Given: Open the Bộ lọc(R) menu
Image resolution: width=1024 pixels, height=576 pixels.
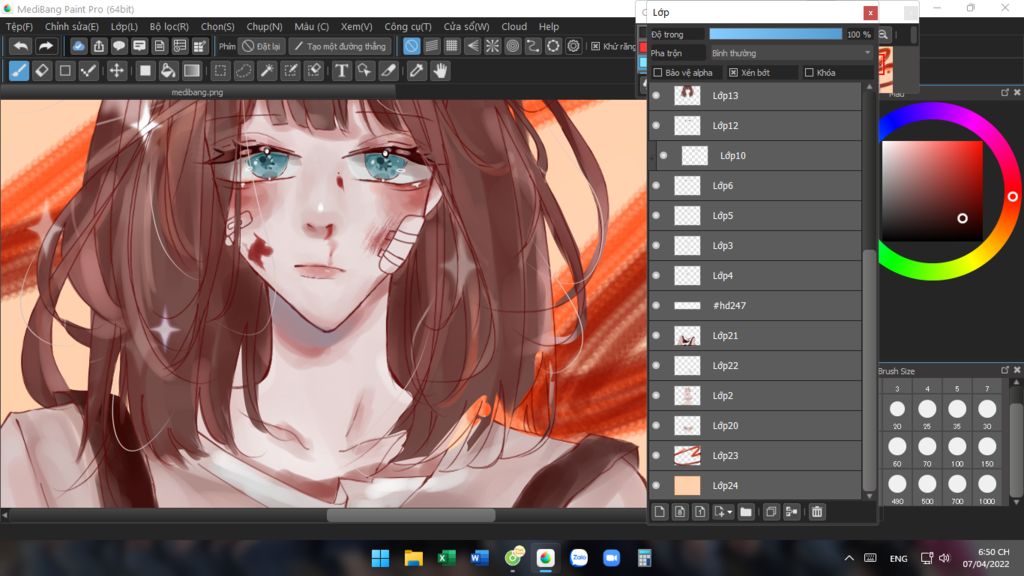Looking at the screenshot, I should [x=169, y=27].
